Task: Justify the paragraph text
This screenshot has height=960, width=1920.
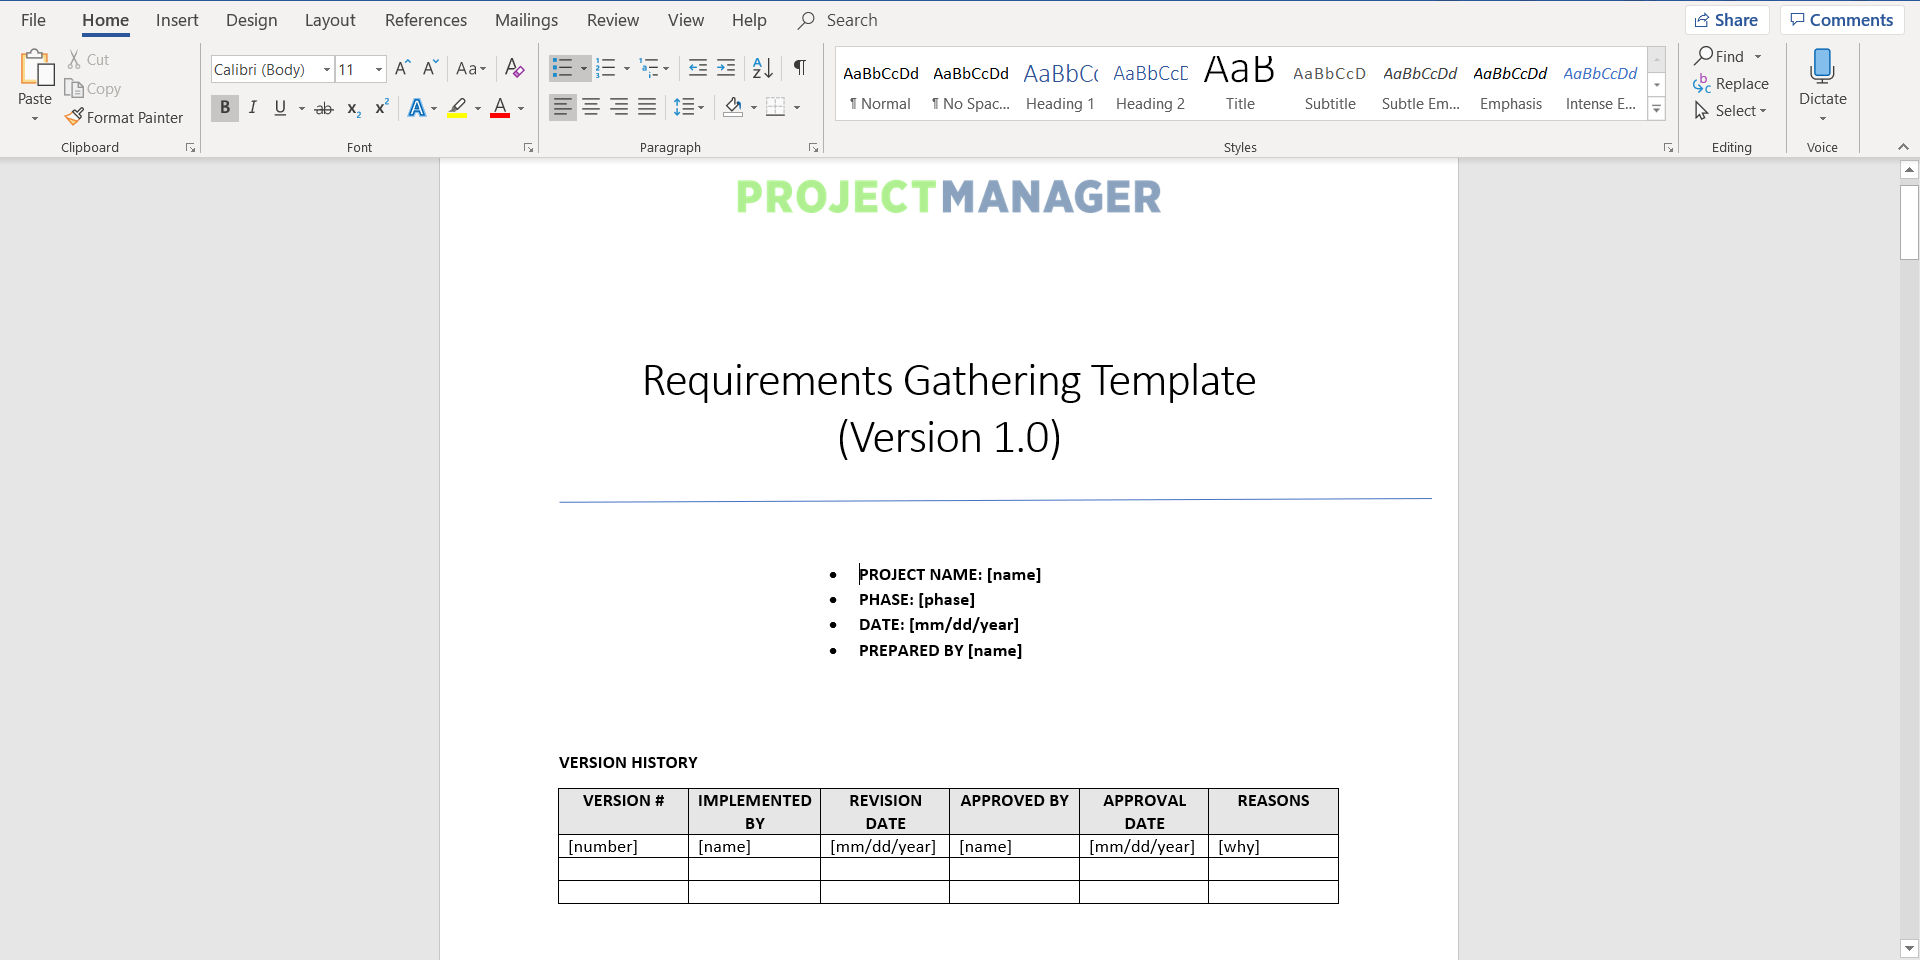Action: pos(647,107)
